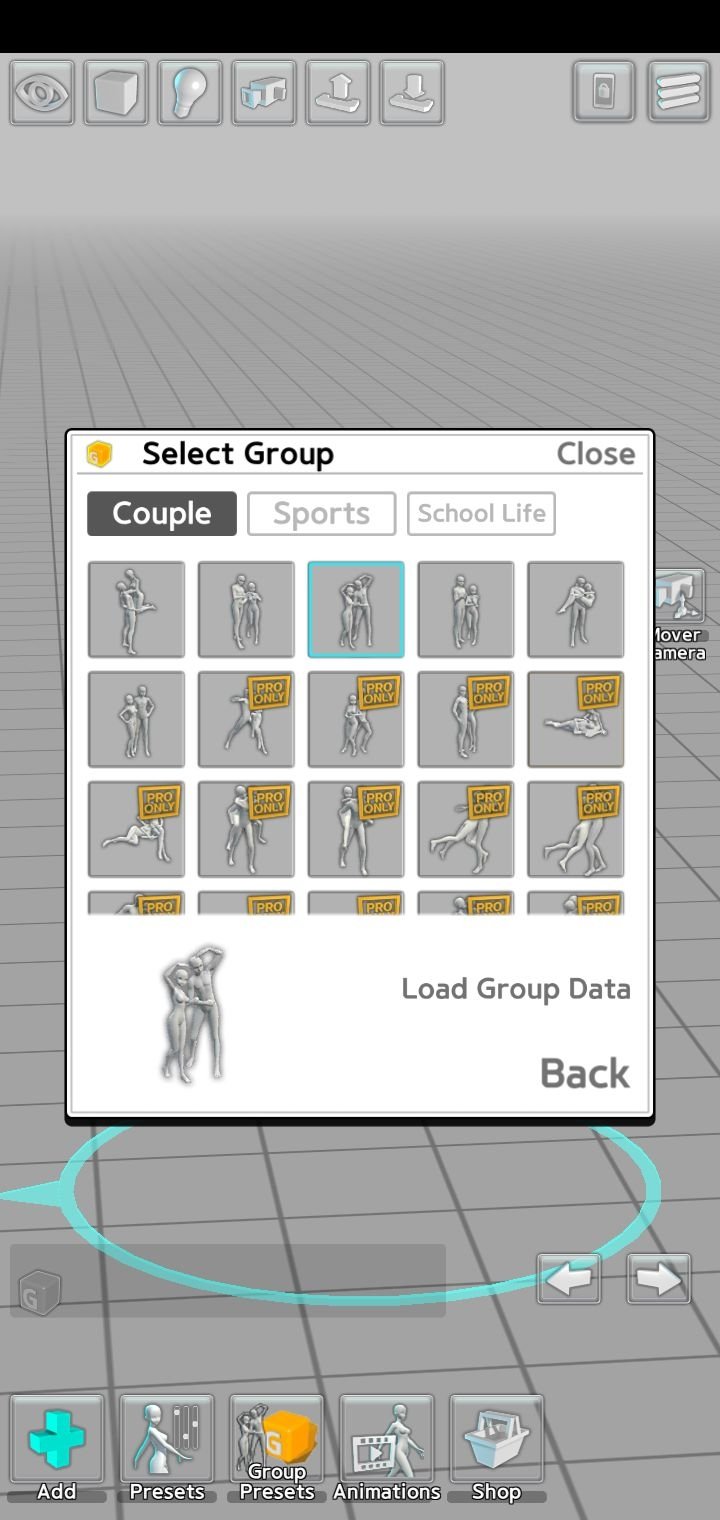Tap the right arrow button
The height and width of the screenshot is (1520, 720).
point(659,1279)
